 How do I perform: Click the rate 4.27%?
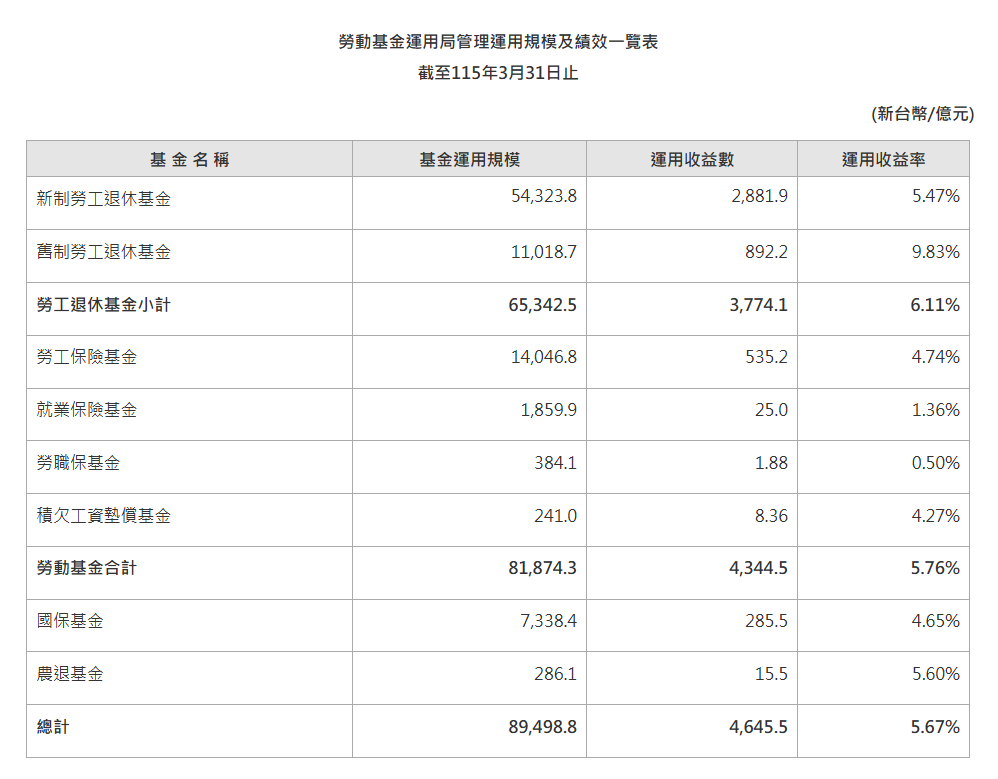(x=936, y=516)
